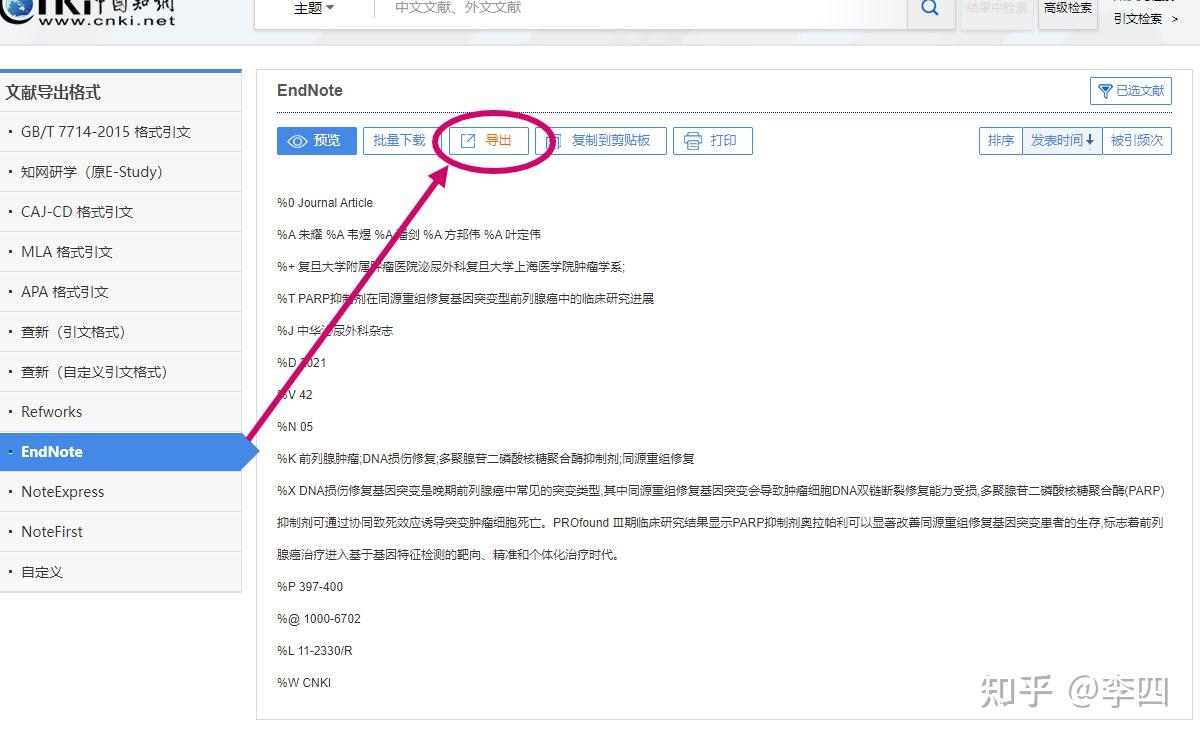1200x740 pixels.
Task: Click the CNKI logo
Action: [x=88, y=12]
